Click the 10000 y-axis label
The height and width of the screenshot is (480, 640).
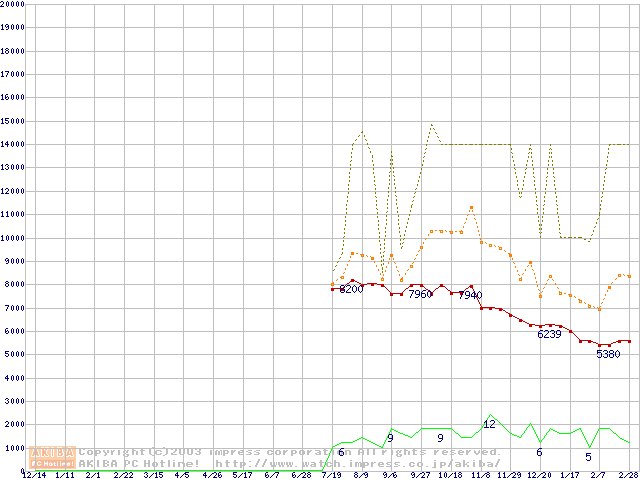point(13,238)
